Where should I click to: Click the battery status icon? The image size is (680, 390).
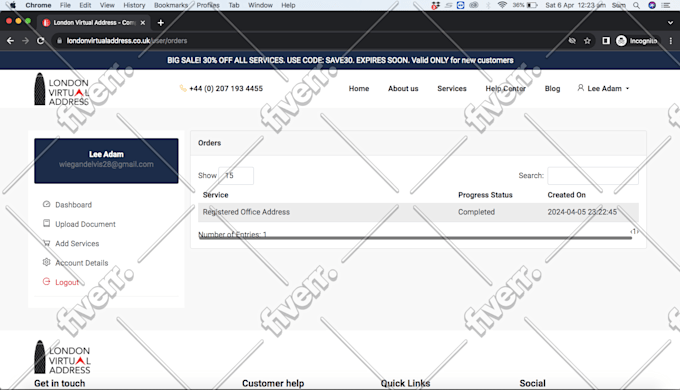pos(532,5)
